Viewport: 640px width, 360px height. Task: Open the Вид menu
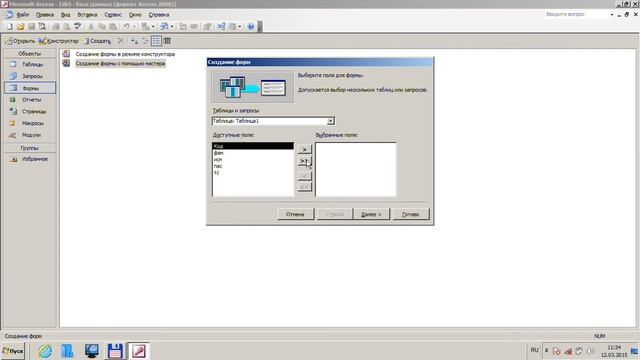pyautogui.click(x=65, y=15)
